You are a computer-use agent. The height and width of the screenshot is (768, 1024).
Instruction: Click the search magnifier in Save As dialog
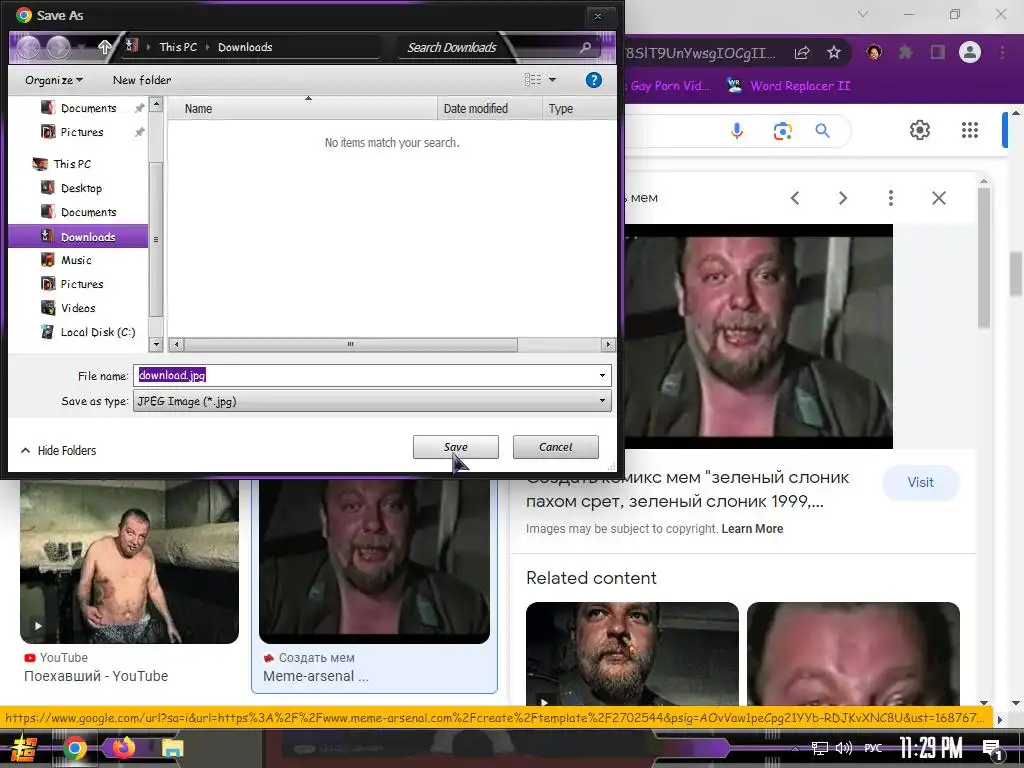point(585,47)
